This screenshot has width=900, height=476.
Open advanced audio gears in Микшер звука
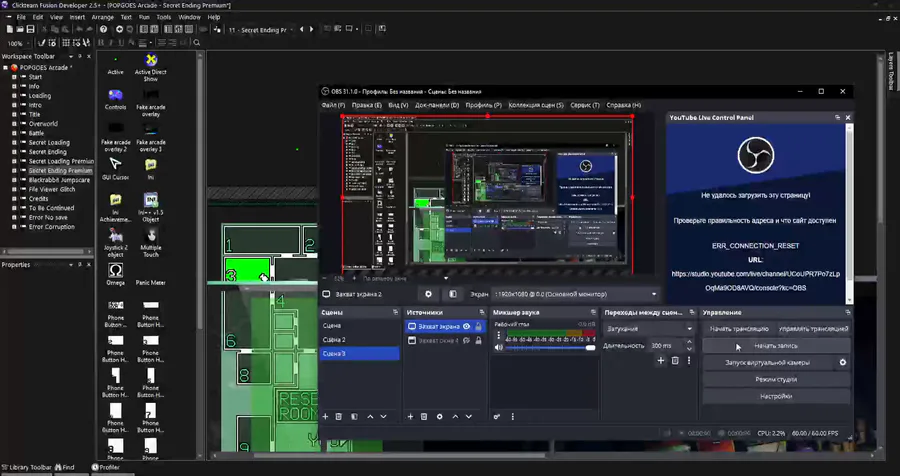(x=497, y=416)
